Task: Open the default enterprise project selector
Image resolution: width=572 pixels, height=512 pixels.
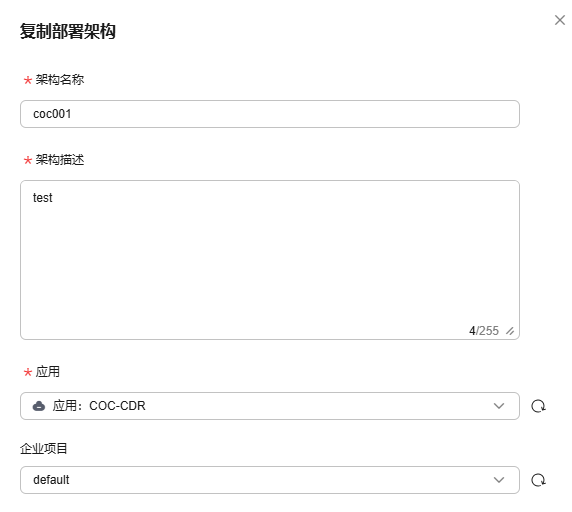Action: pyautogui.click(x=270, y=480)
